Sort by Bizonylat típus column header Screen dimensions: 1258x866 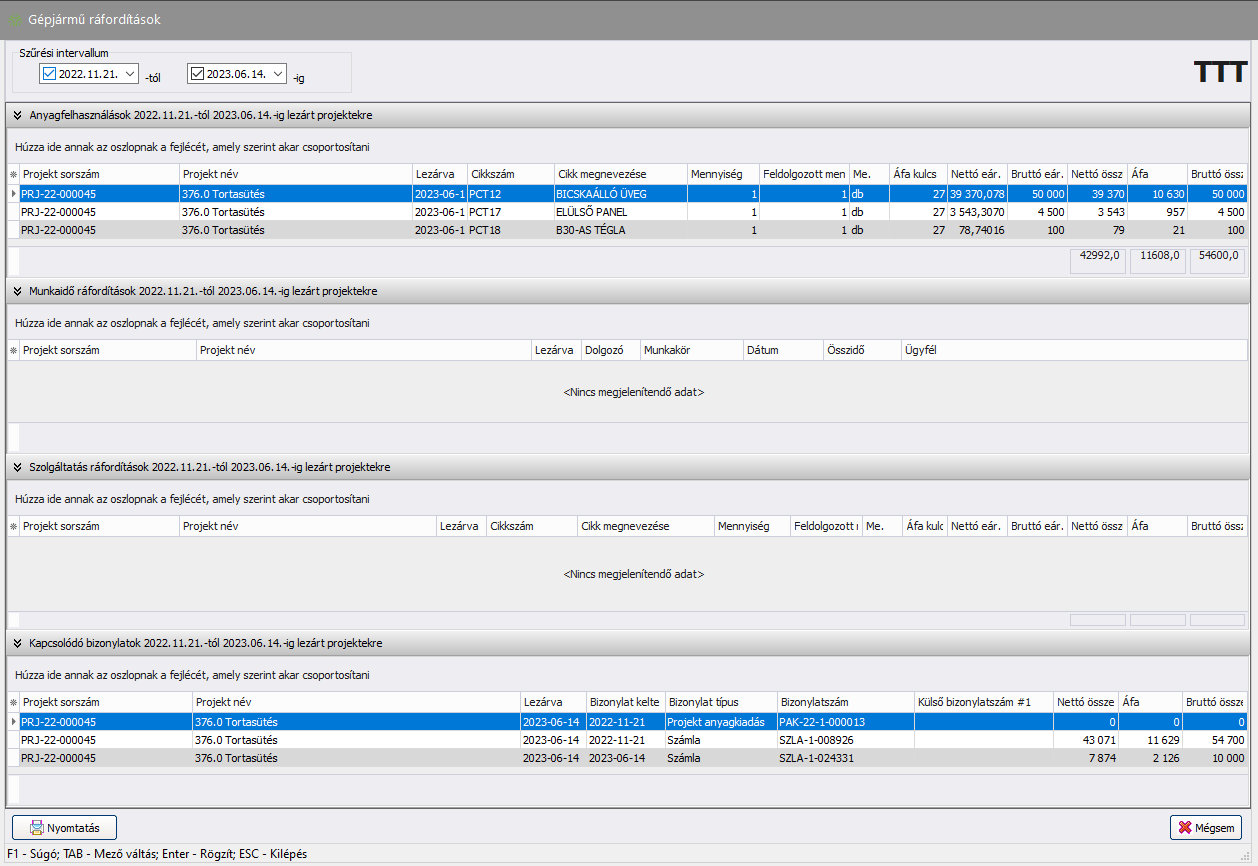[x=719, y=703]
